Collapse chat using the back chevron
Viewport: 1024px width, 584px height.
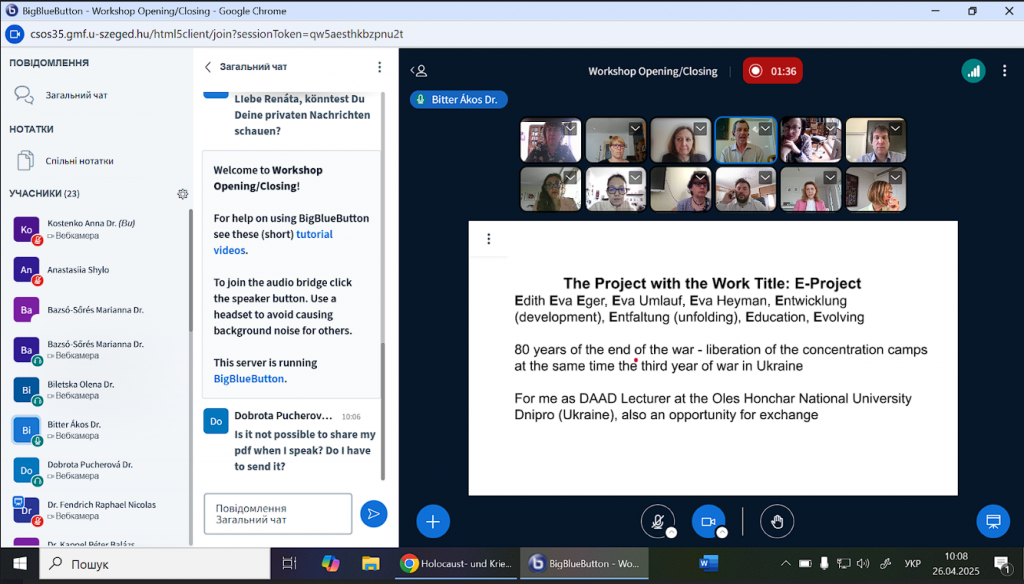point(208,67)
